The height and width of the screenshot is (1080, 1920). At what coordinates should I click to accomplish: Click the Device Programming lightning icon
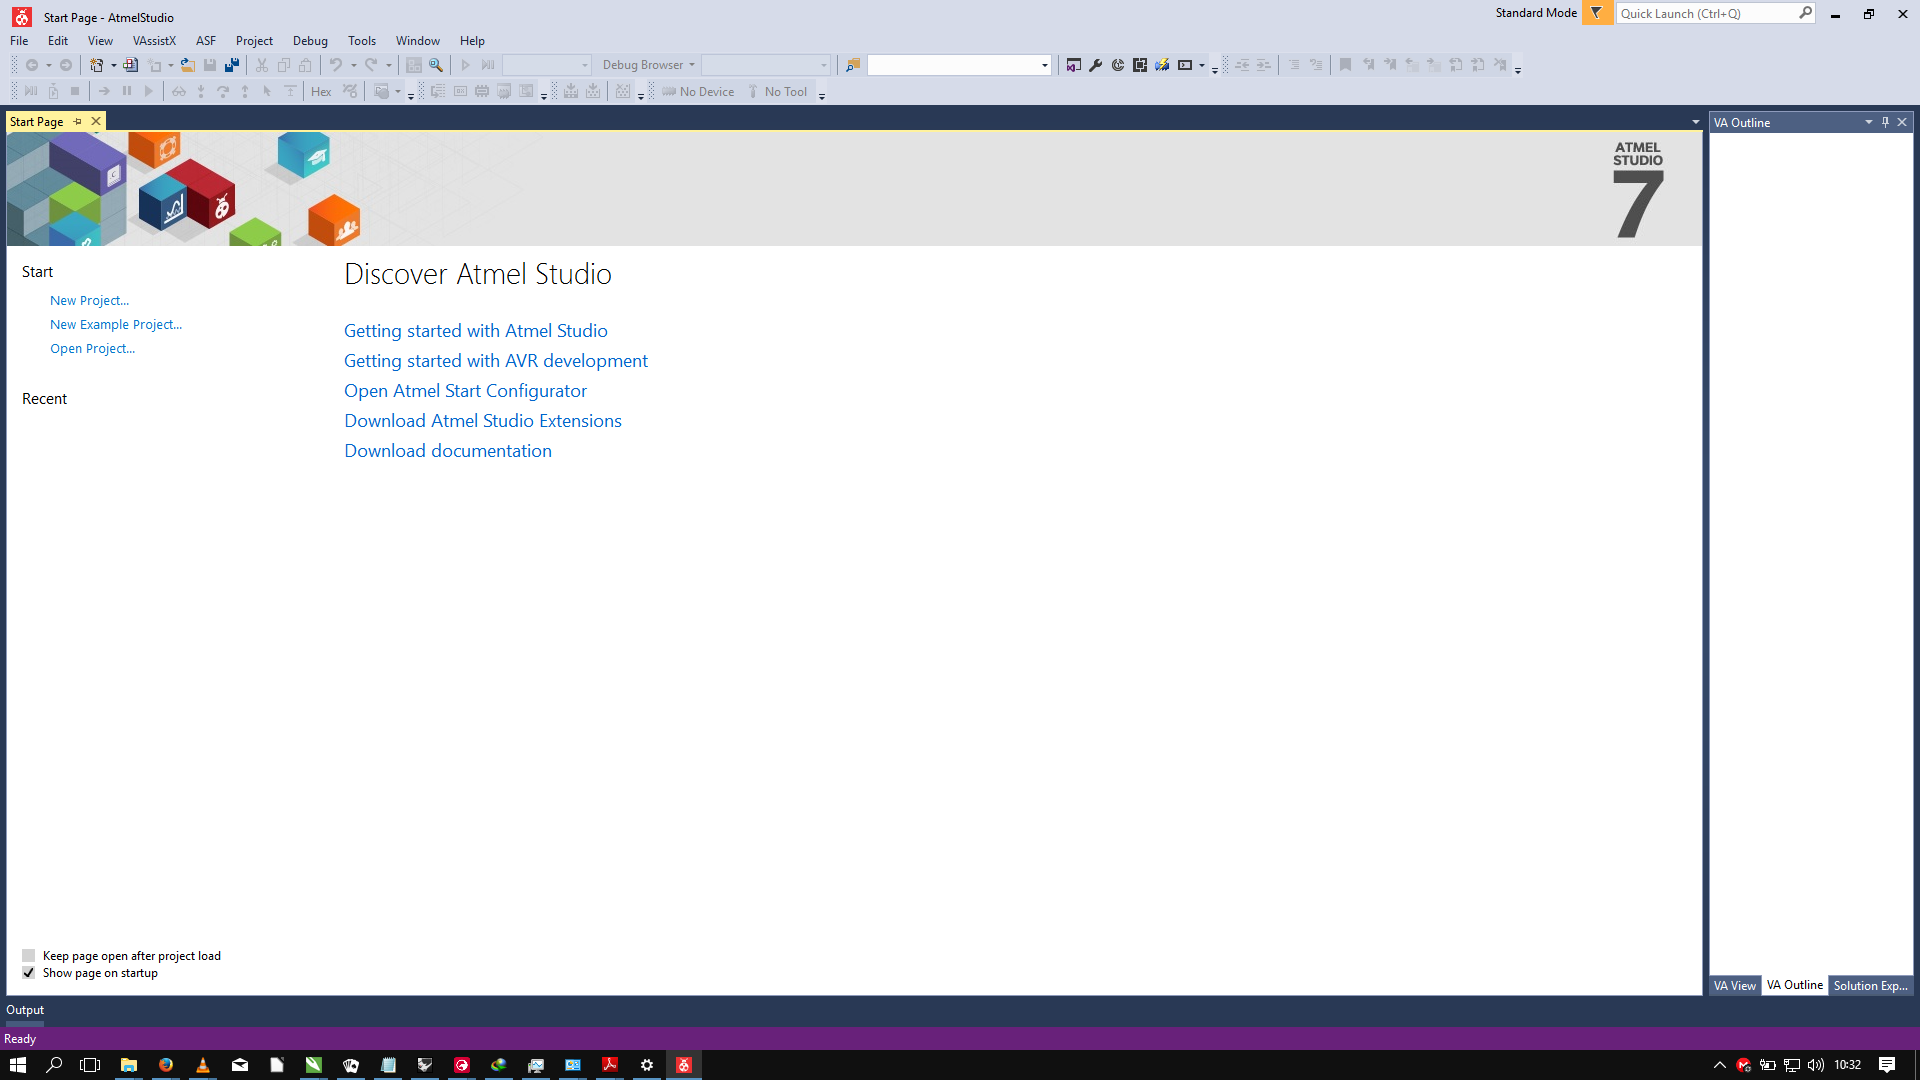click(1162, 65)
